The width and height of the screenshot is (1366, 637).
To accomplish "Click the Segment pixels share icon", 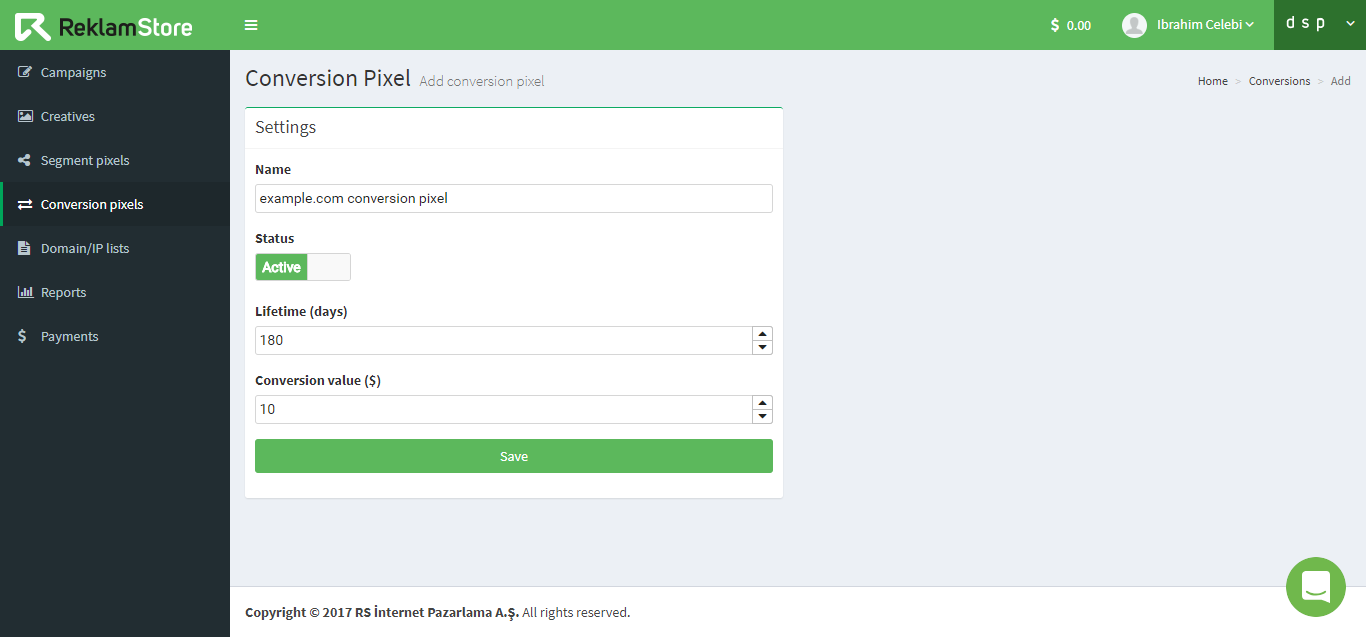I will [x=25, y=160].
